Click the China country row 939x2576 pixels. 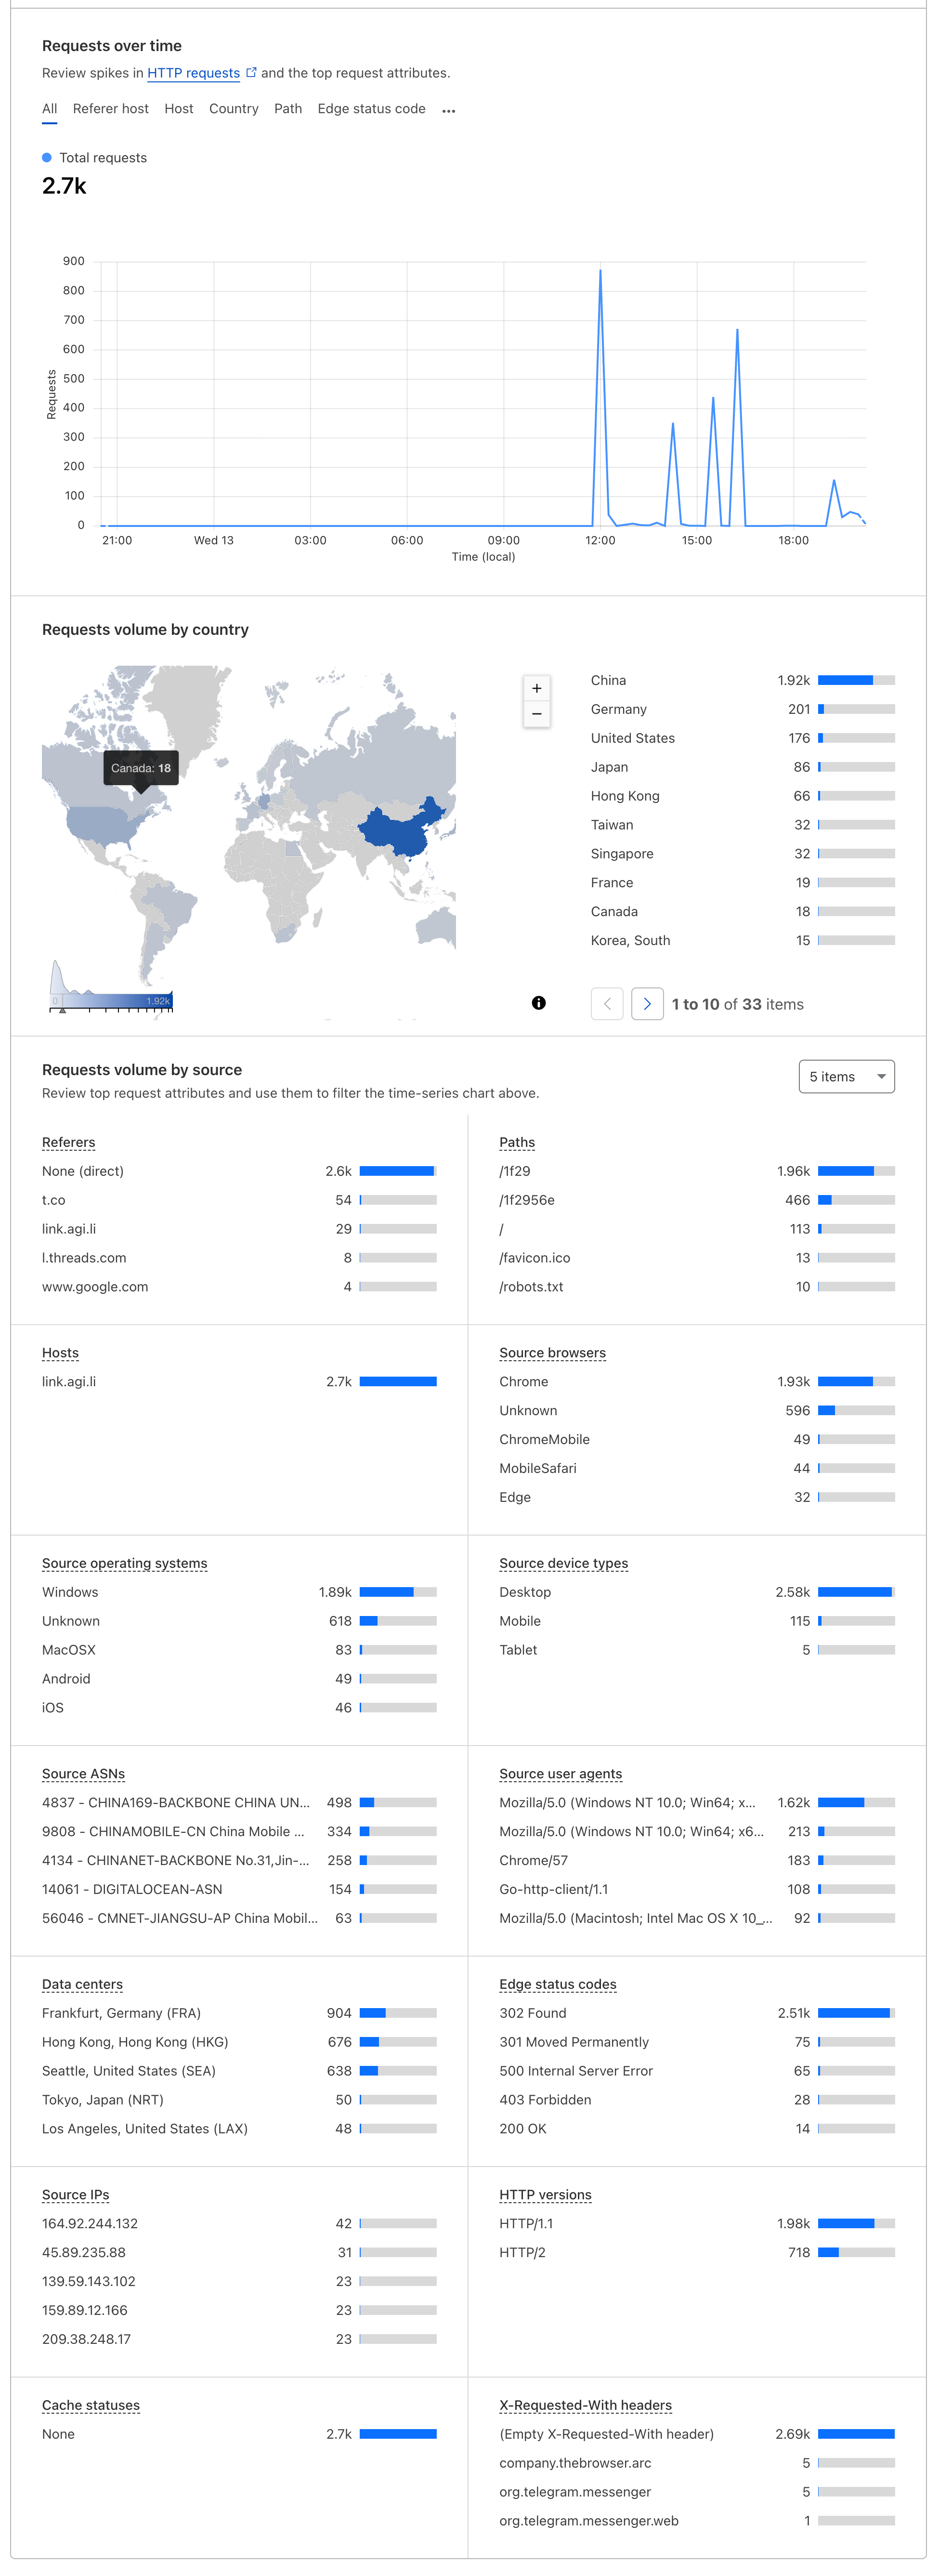[742, 680]
